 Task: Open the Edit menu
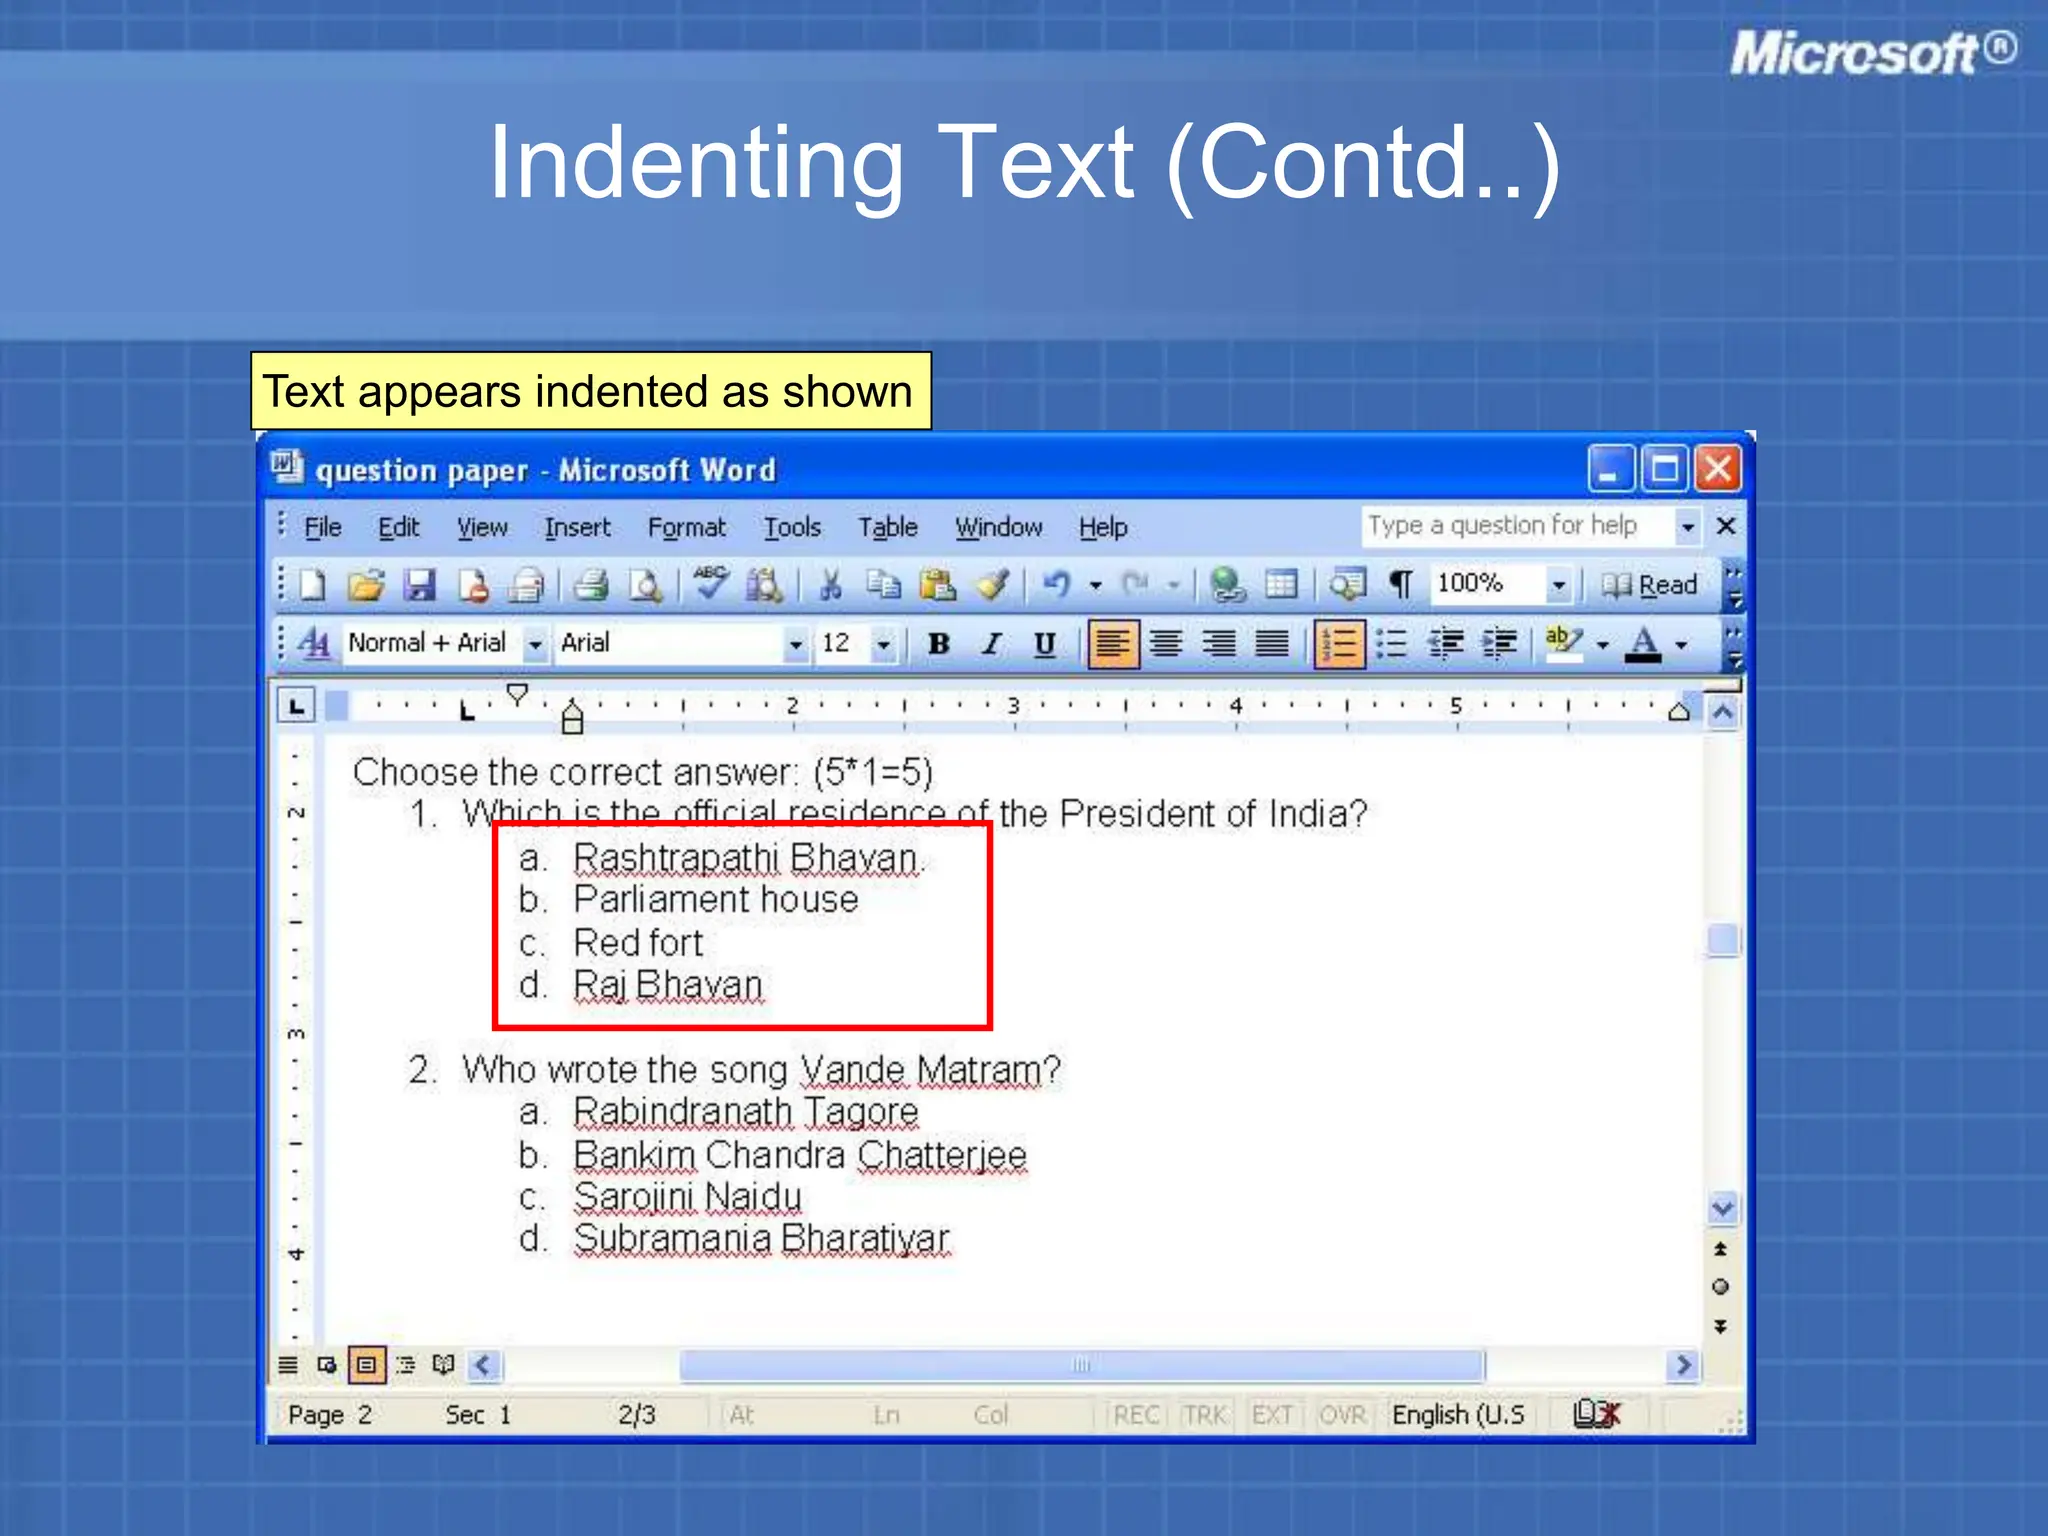(x=398, y=527)
